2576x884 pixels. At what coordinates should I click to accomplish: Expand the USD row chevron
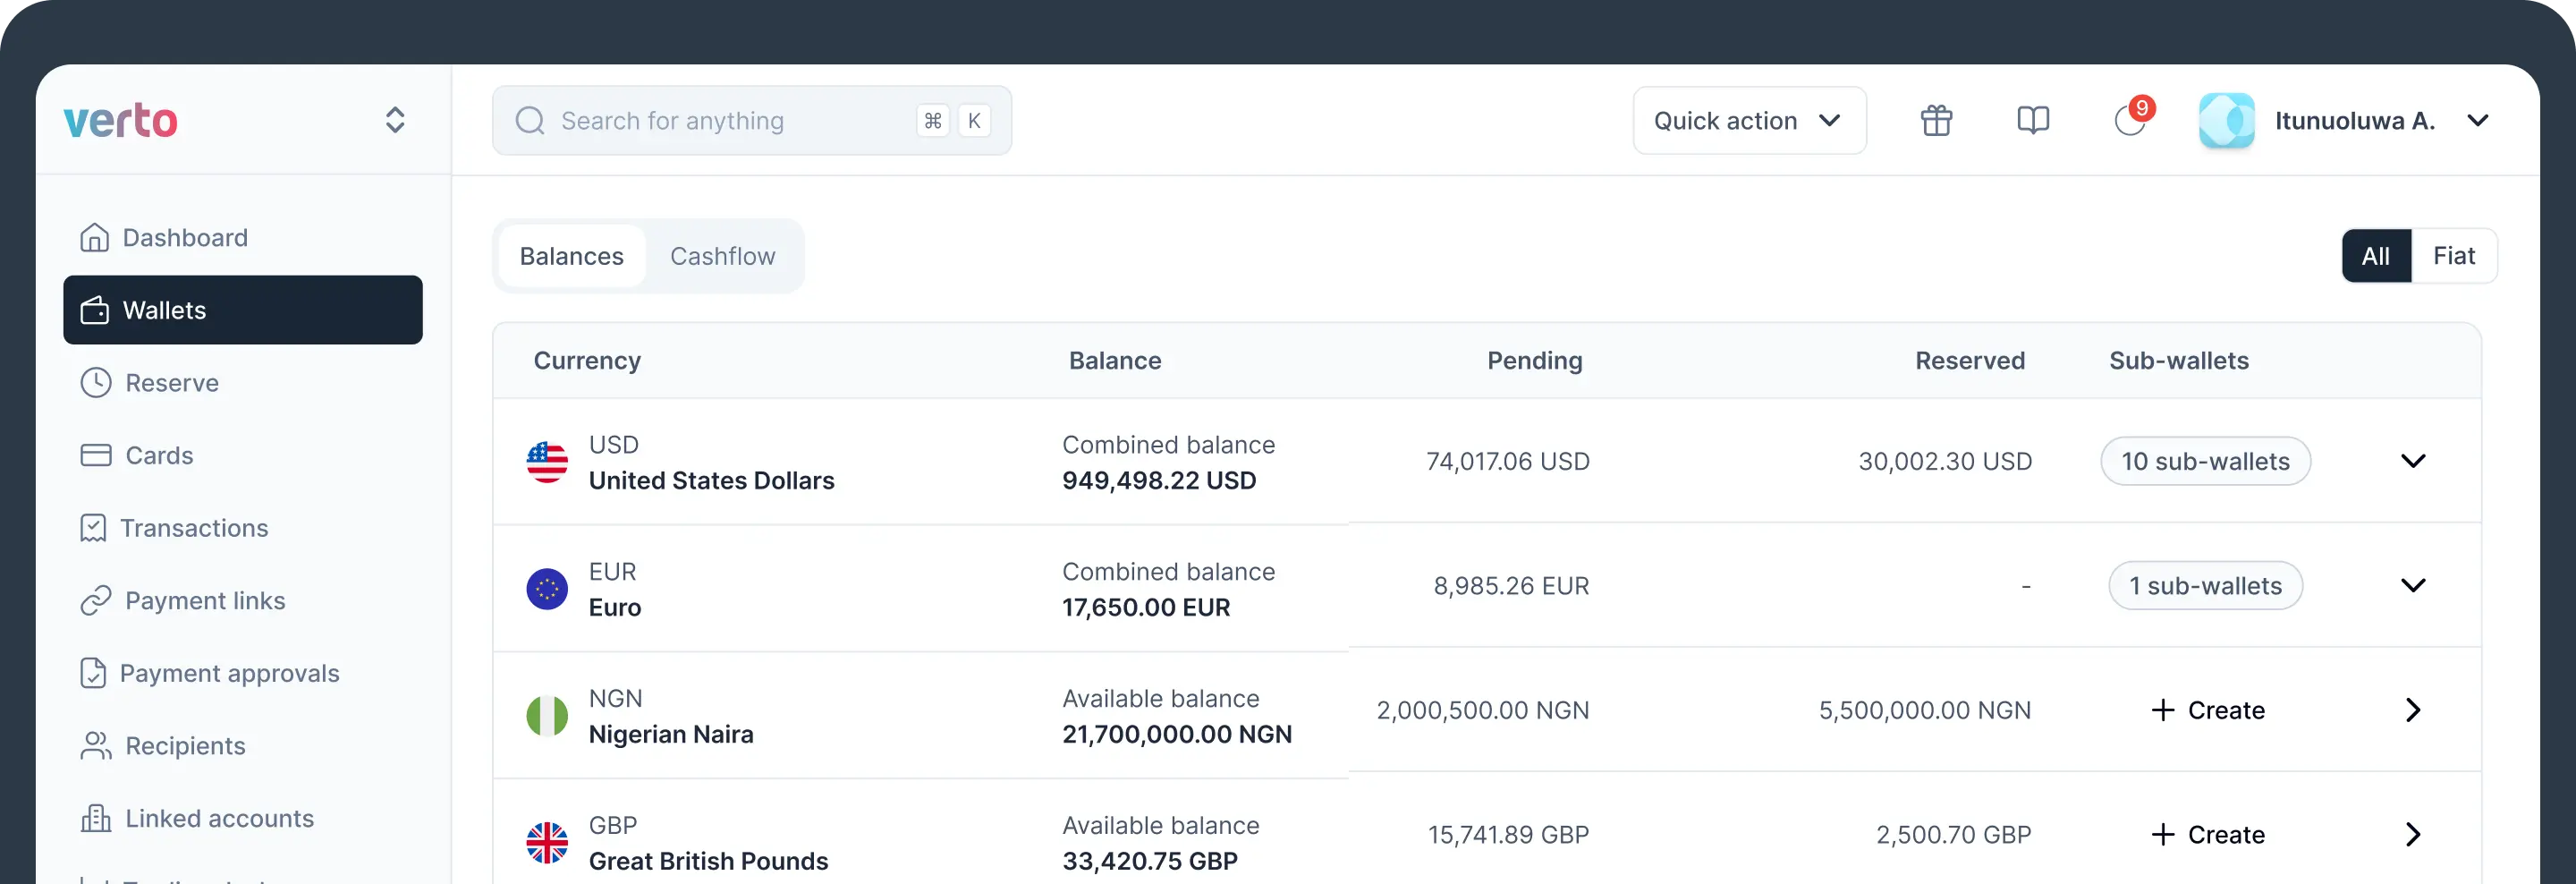tap(2412, 462)
